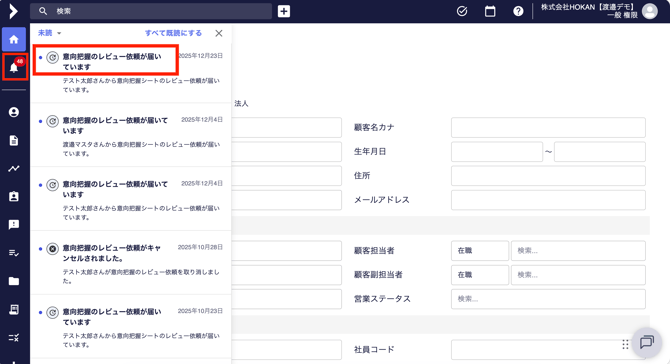Open the 未読 filter dropdown
Viewport: 670px width, 364px height.
(50, 33)
